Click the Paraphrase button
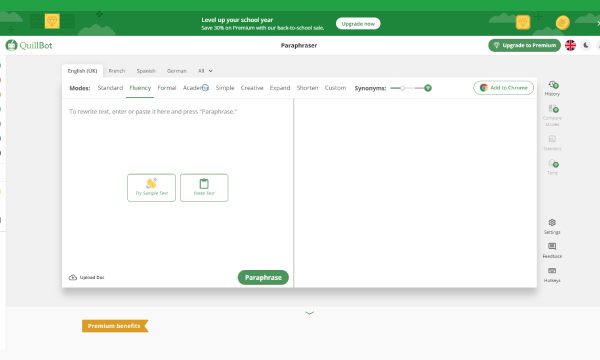The height and width of the screenshot is (360, 600). (263, 277)
